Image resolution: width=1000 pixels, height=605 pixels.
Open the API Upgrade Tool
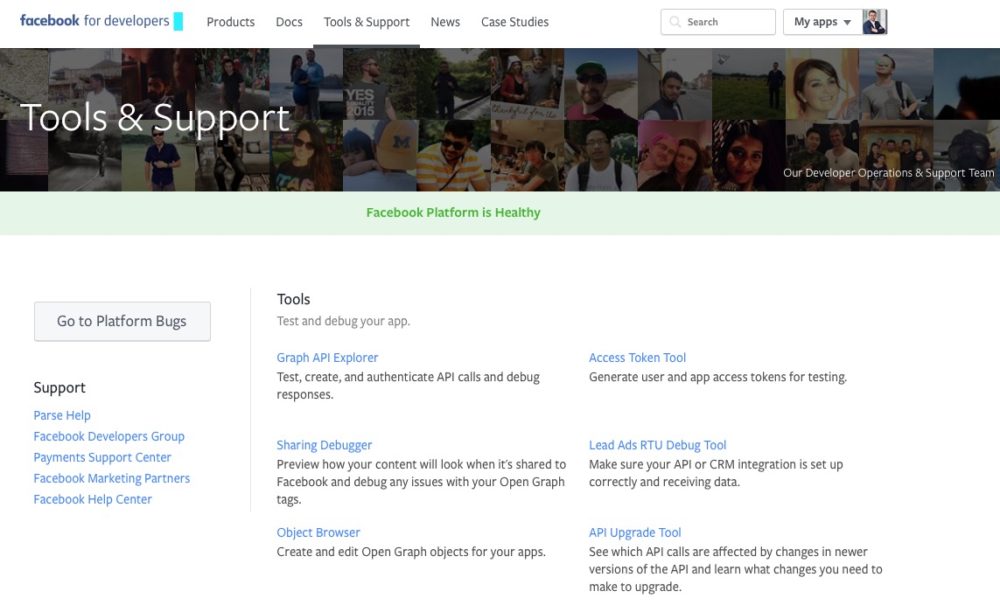tap(635, 532)
